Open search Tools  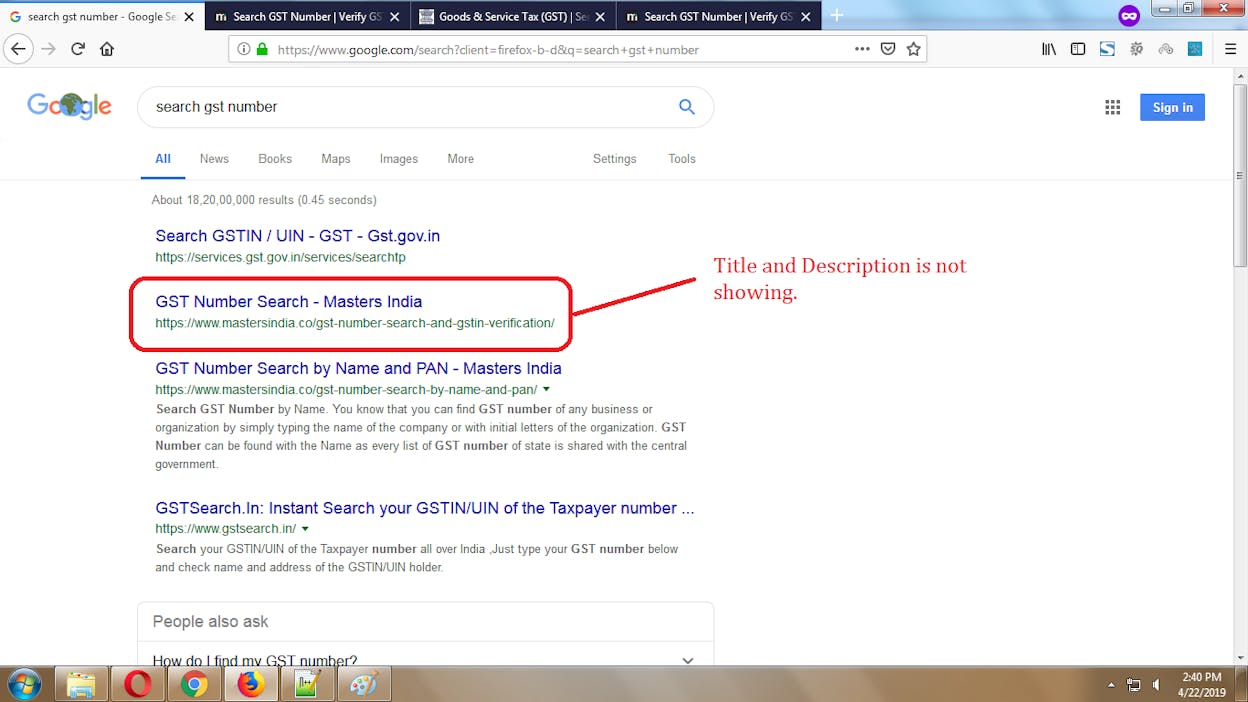[682, 159]
